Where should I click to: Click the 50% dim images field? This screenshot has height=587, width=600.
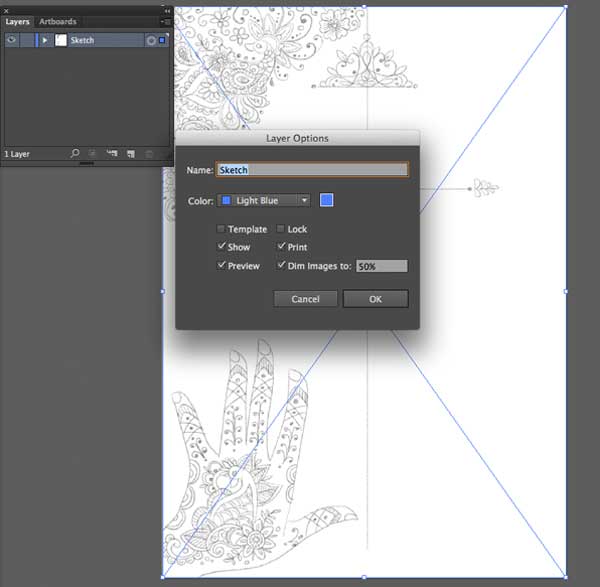coord(382,266)
